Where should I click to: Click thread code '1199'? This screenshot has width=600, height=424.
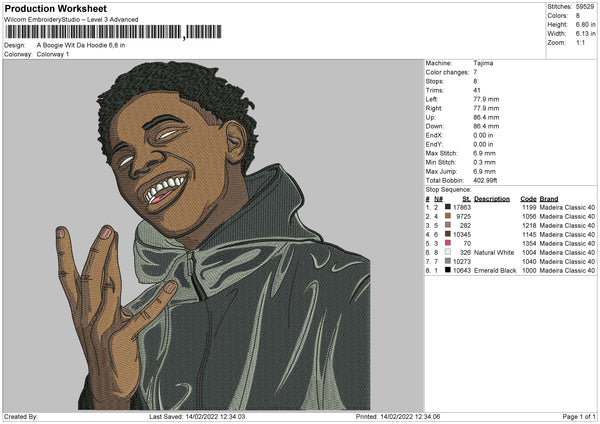529,207
